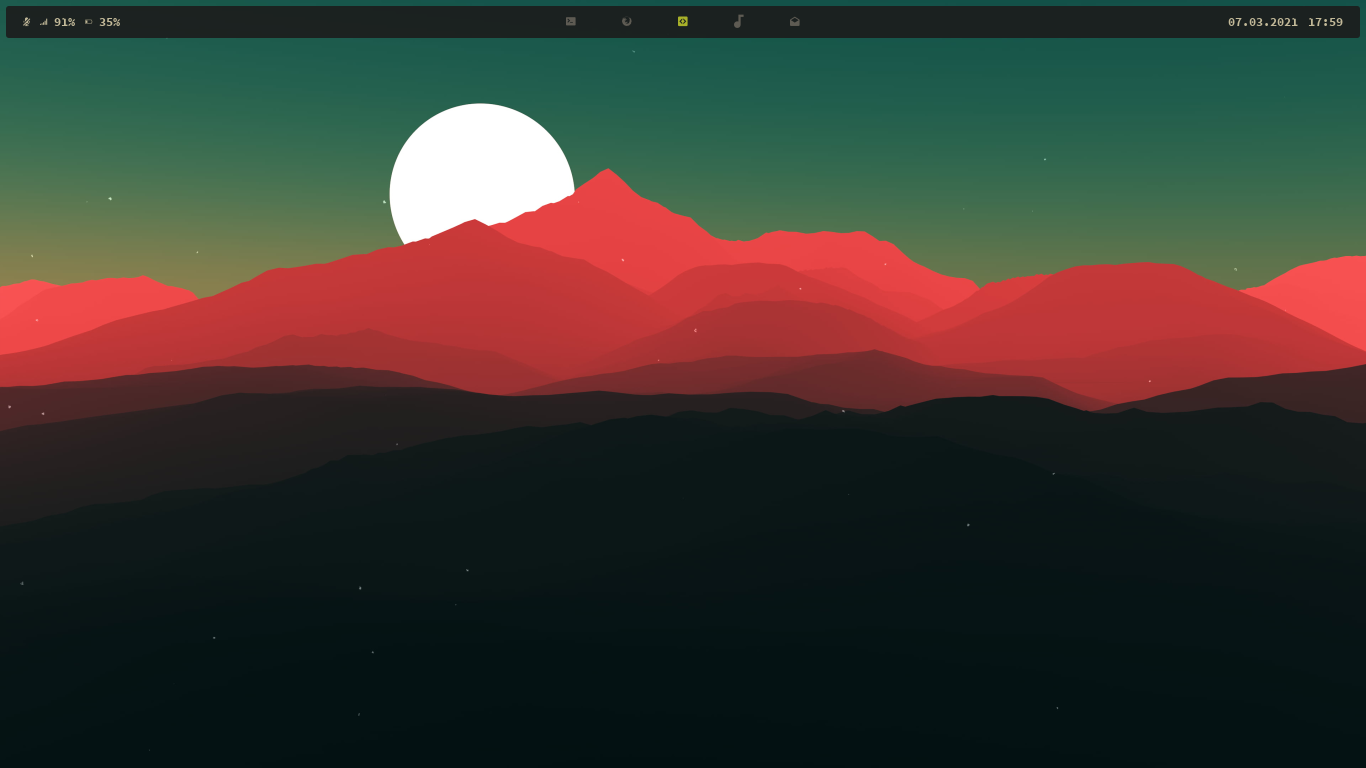Select the highlighted code workspace icon
The image size is (1366, 768).
click(683, 21)
